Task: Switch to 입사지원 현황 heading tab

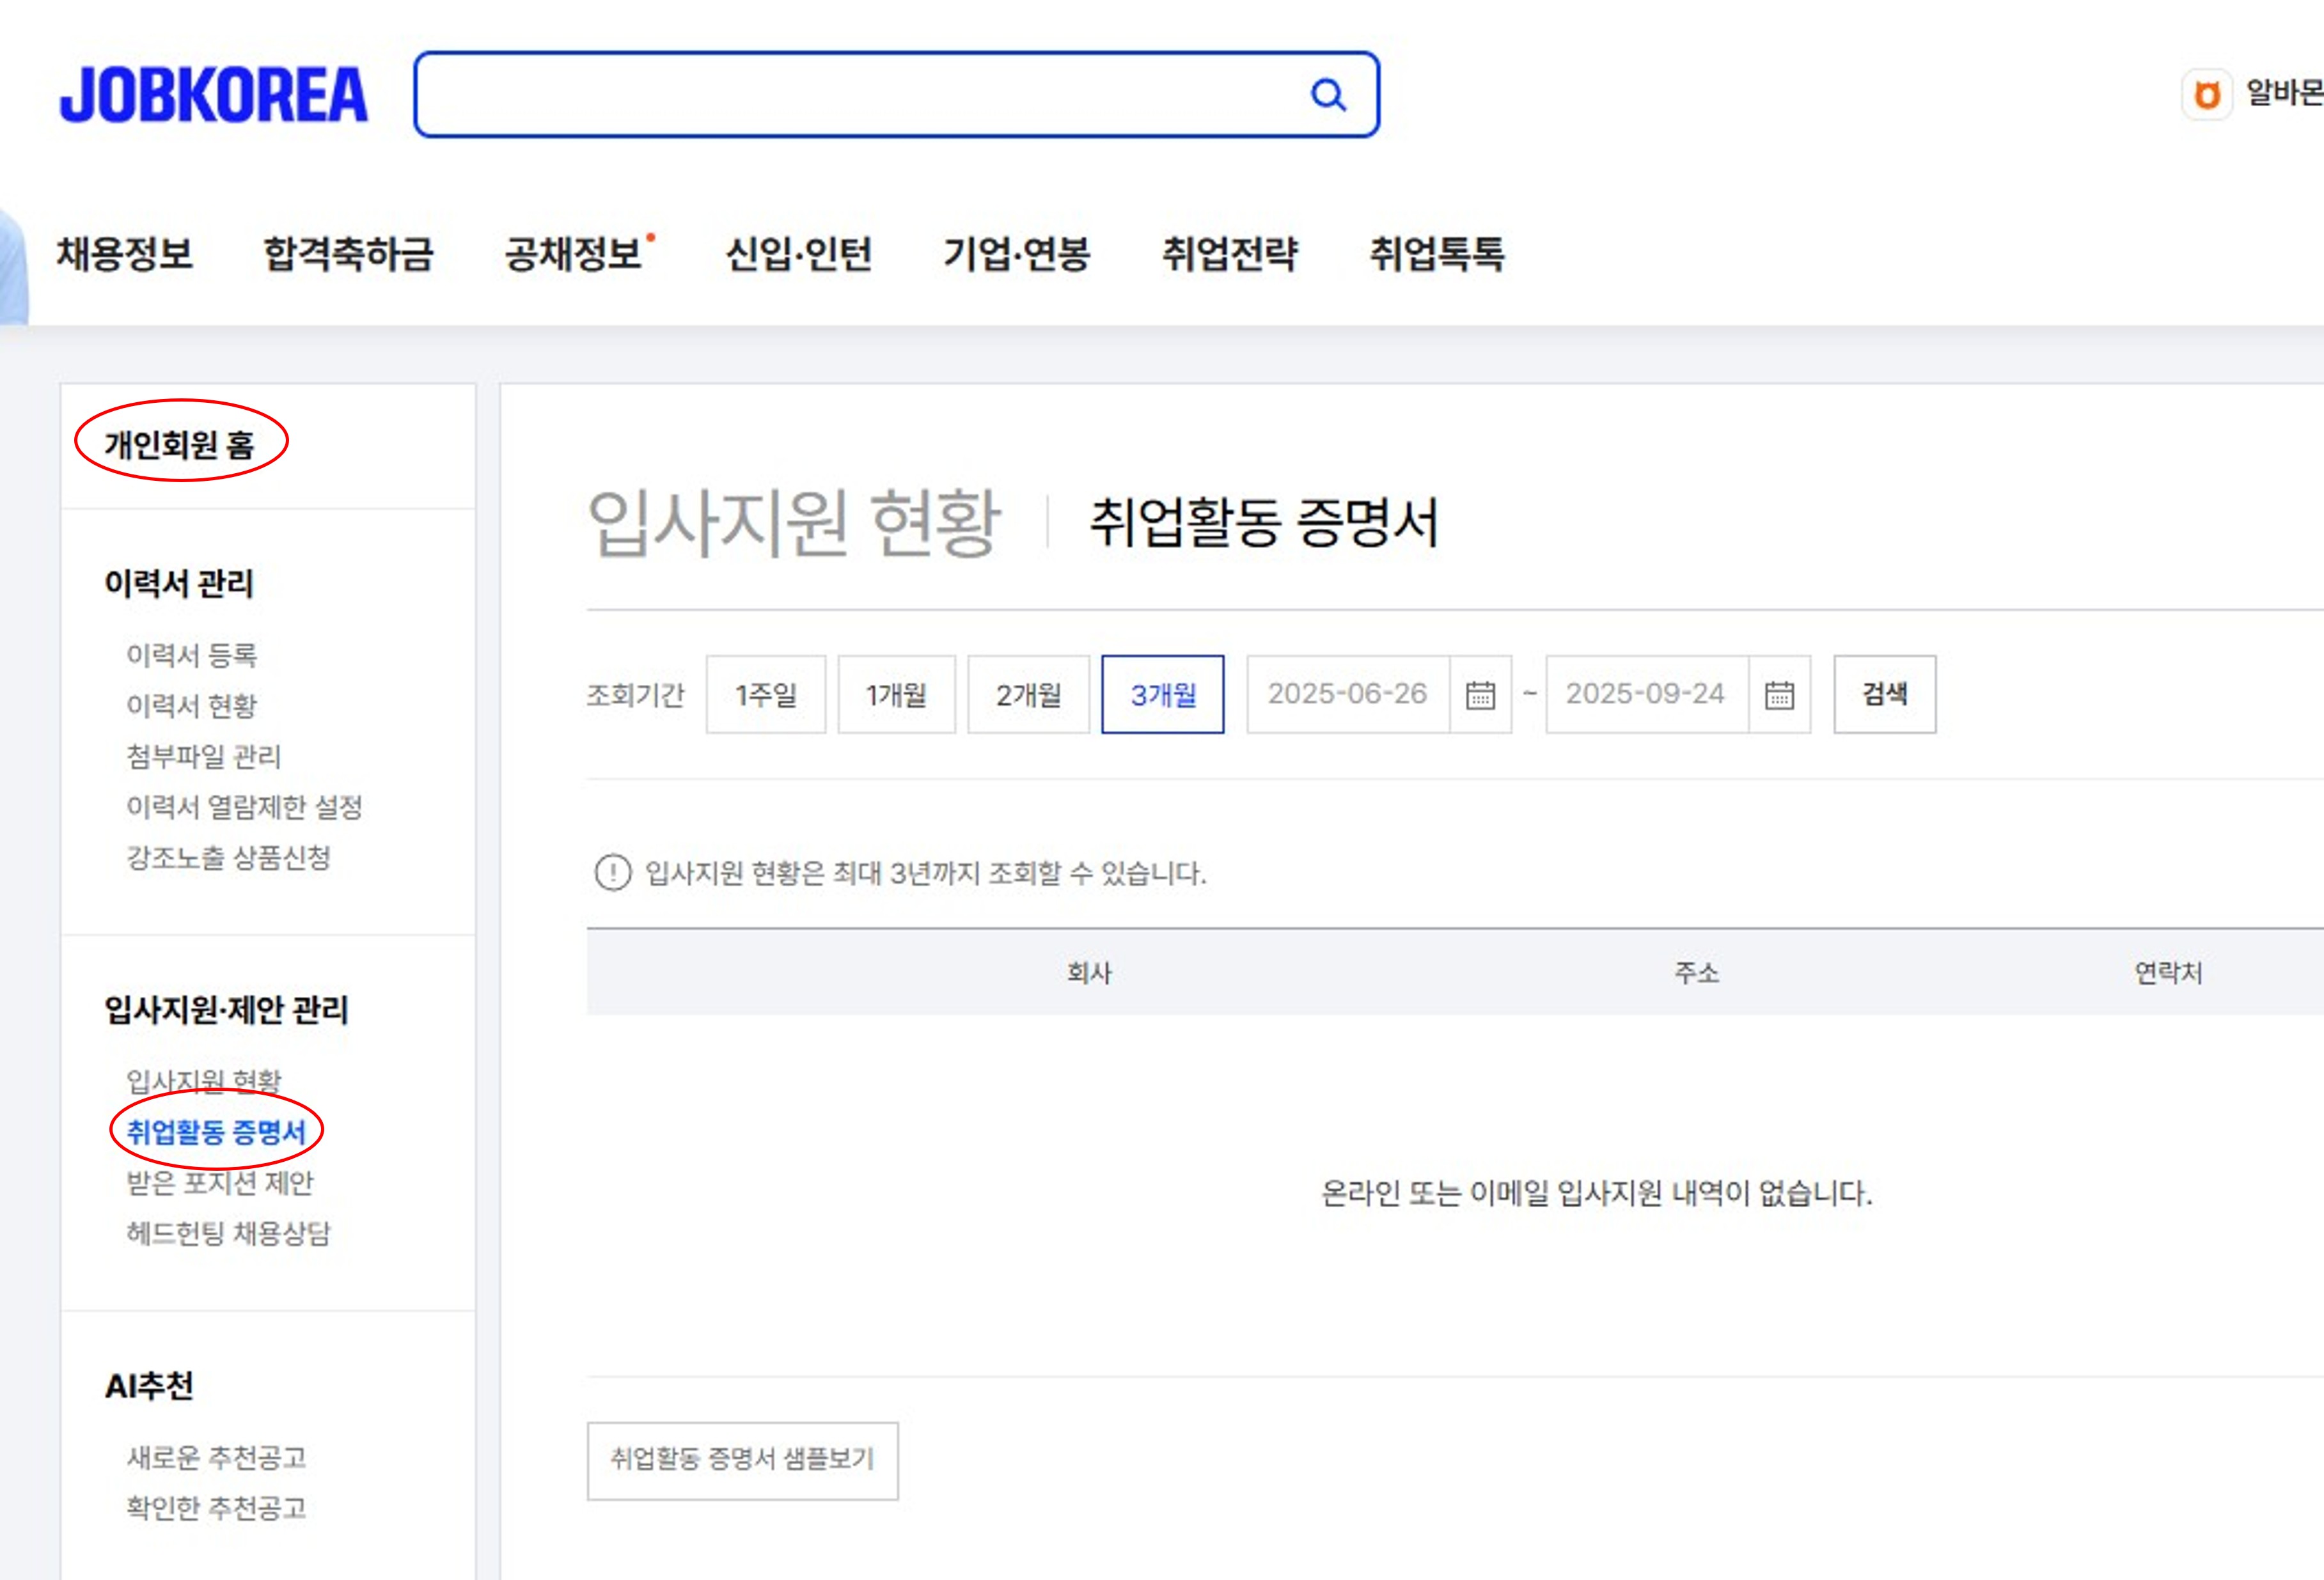Action: [x=794, y=522]
